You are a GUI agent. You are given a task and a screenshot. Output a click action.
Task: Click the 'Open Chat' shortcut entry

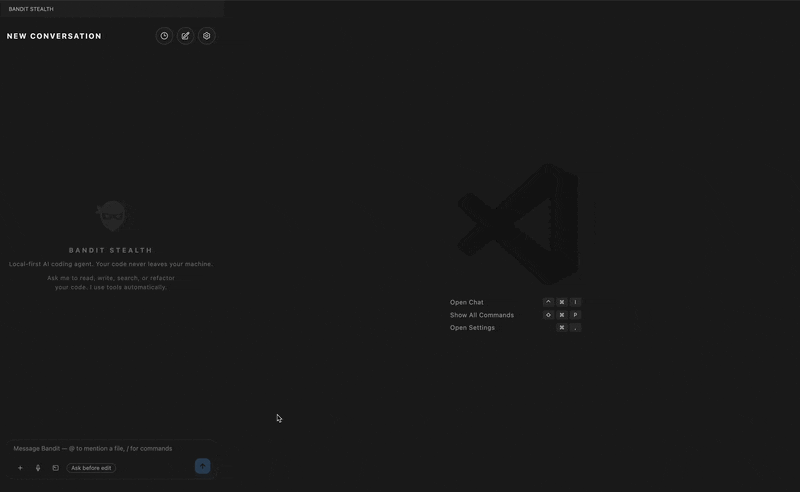pyautogui.click(x=466, y=302)
